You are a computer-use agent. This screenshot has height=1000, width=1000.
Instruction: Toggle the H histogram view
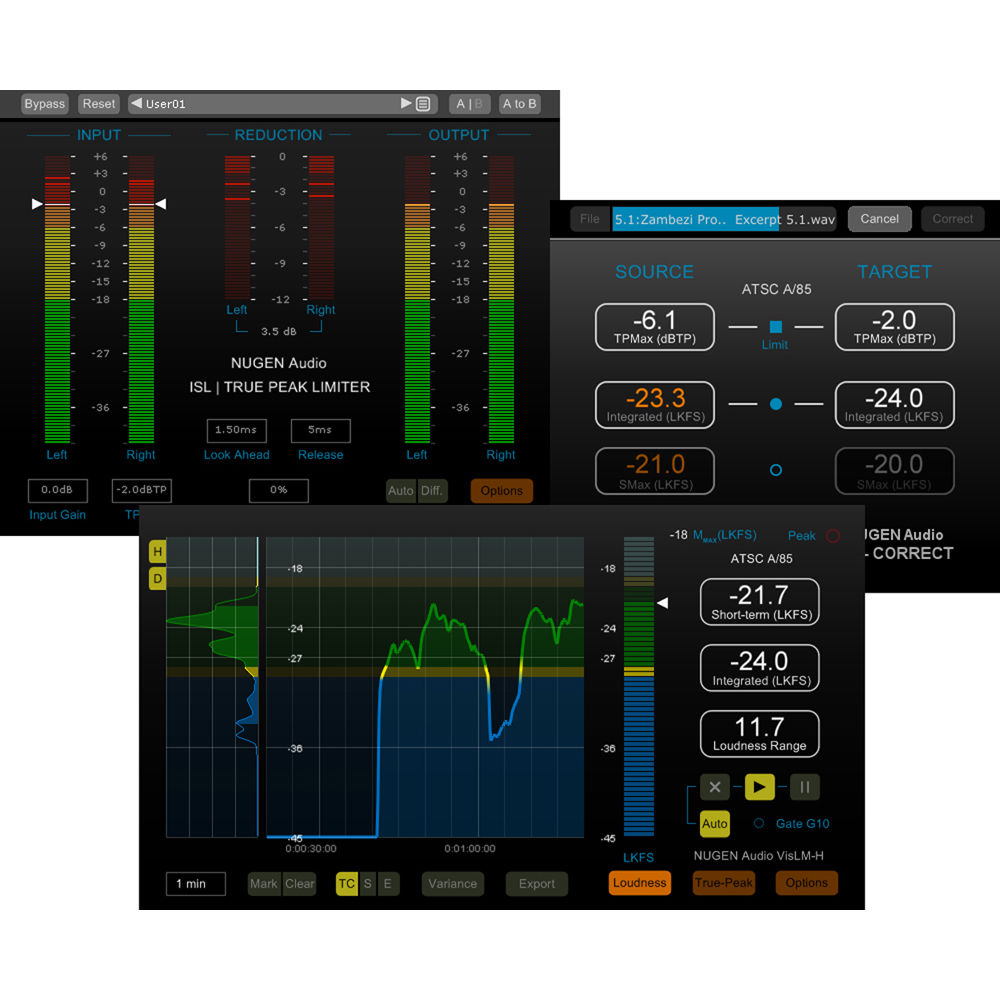click(x=157, y=551)
